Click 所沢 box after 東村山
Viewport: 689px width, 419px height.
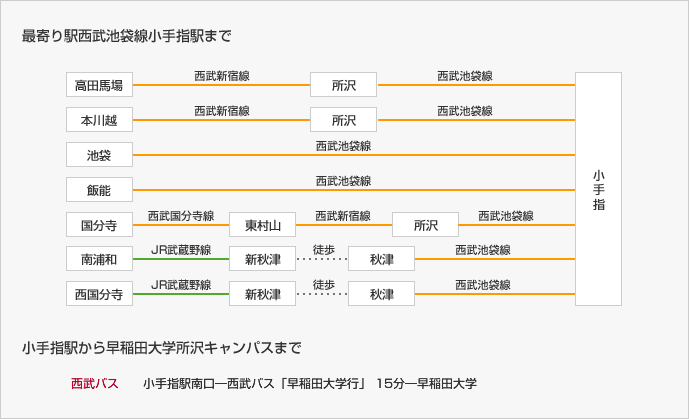[x=425, y=225]
